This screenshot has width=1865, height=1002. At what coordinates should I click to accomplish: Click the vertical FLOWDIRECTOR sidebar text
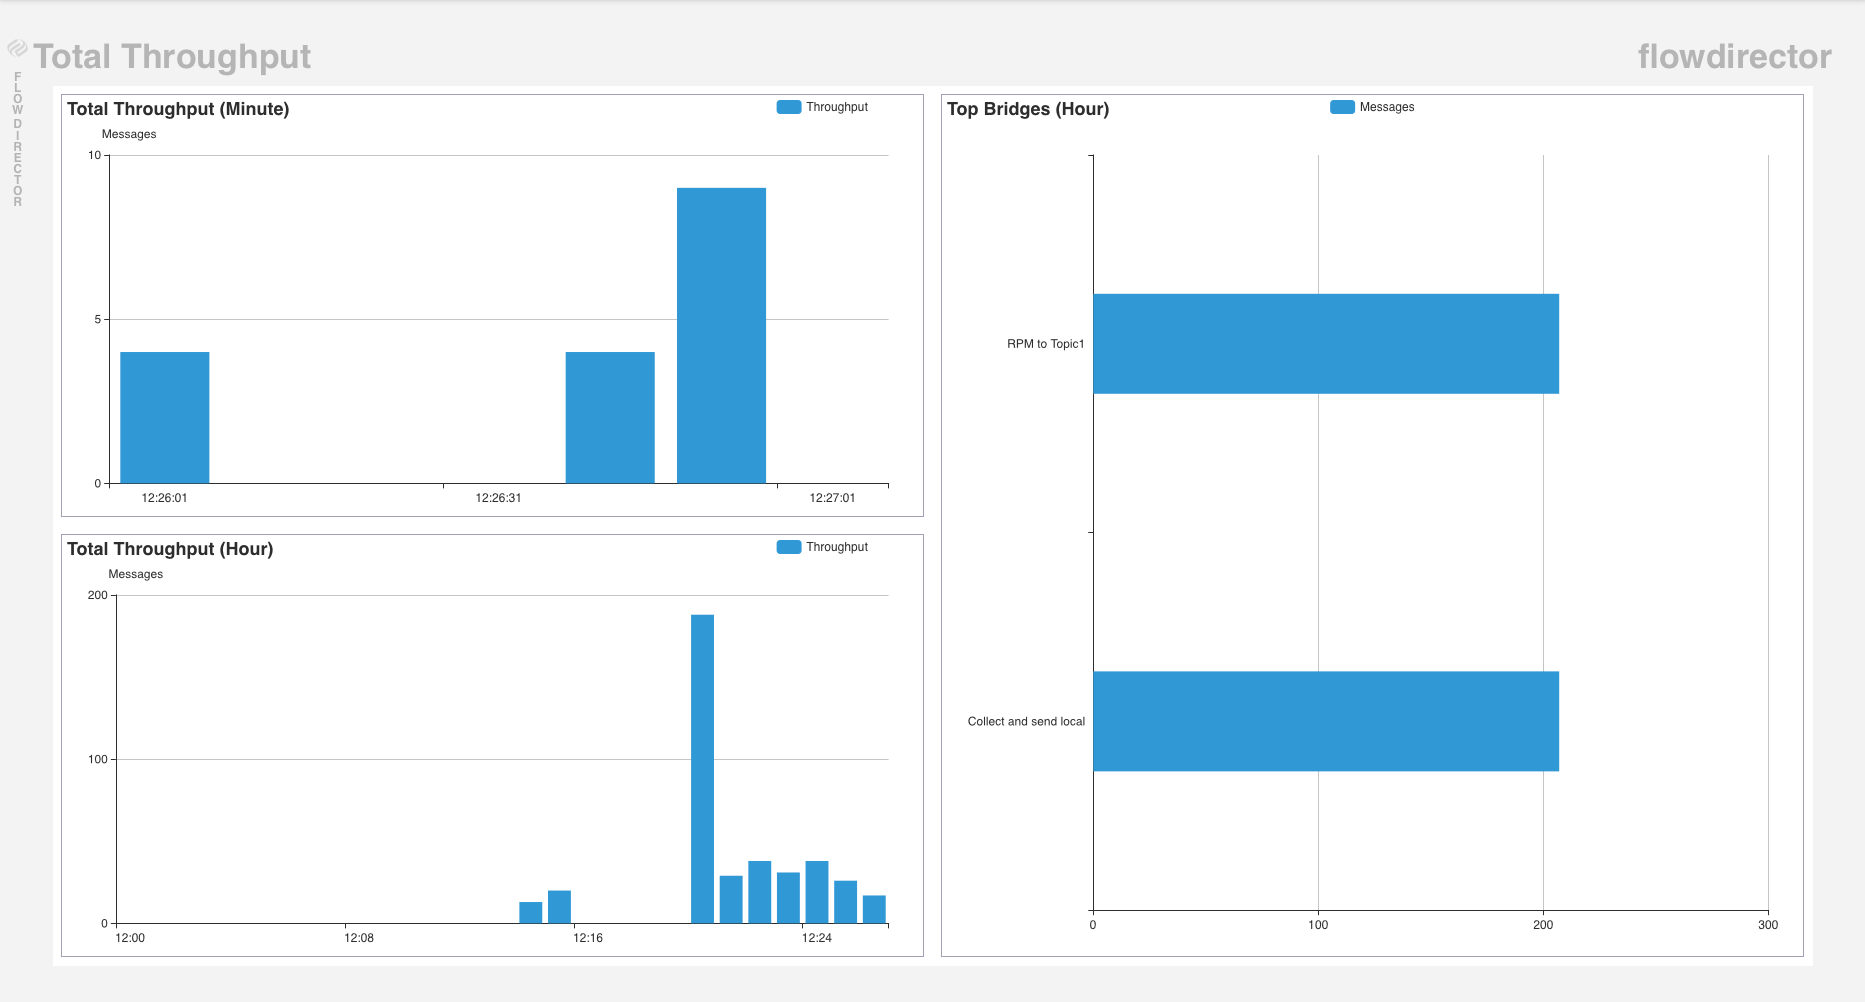(17, 139)
